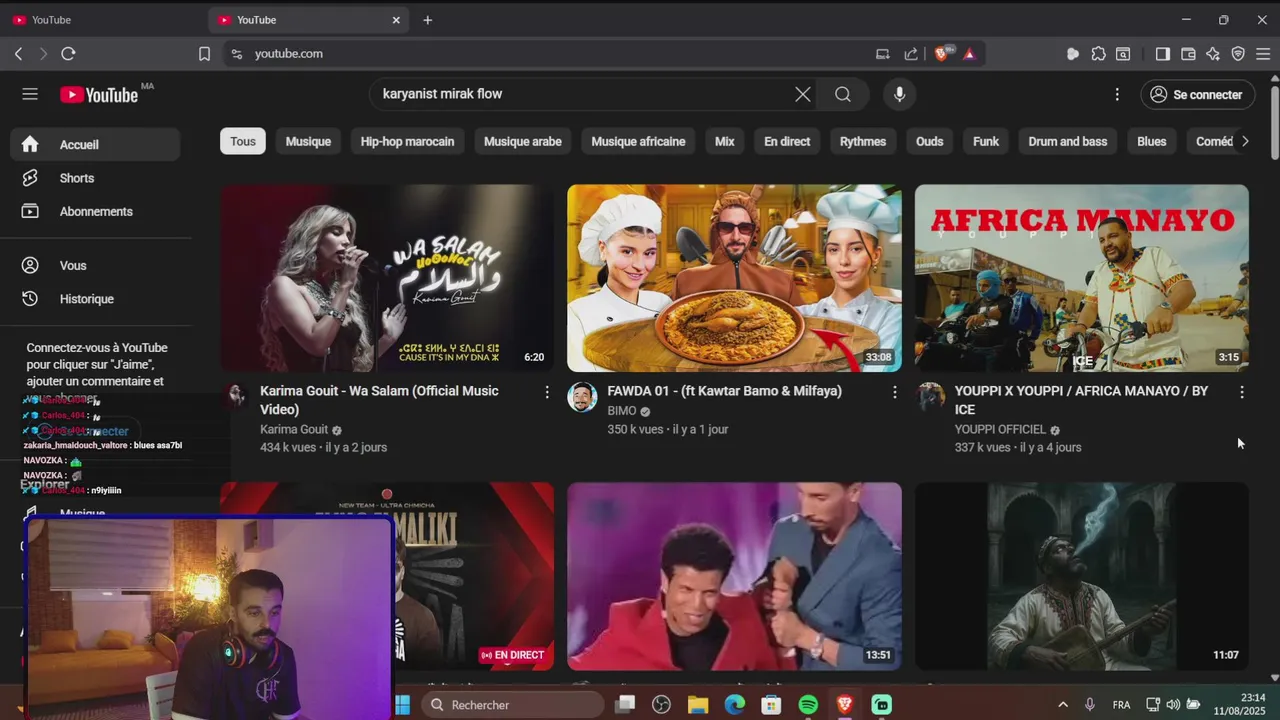Open the Vous section
The width and height of the screenshot is (1280, 720).
pos(96,265)
